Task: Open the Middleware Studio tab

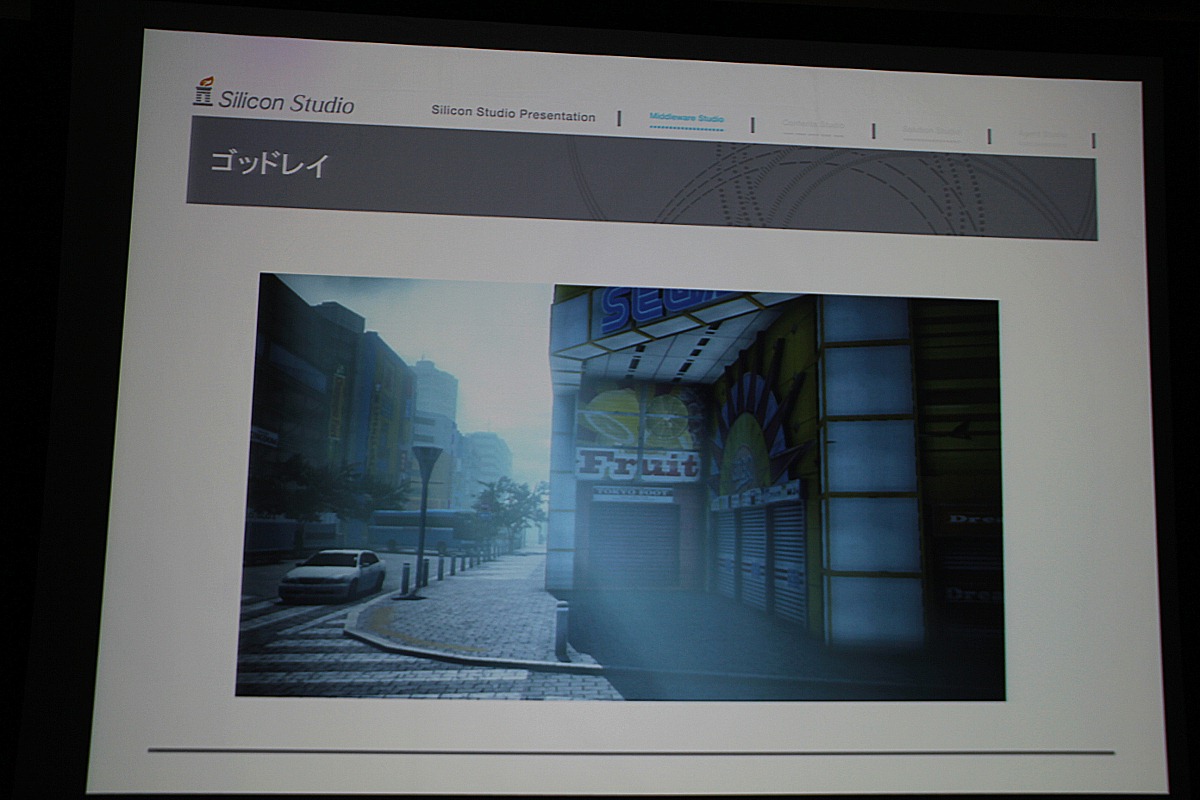Action: [x=686, y=119]
